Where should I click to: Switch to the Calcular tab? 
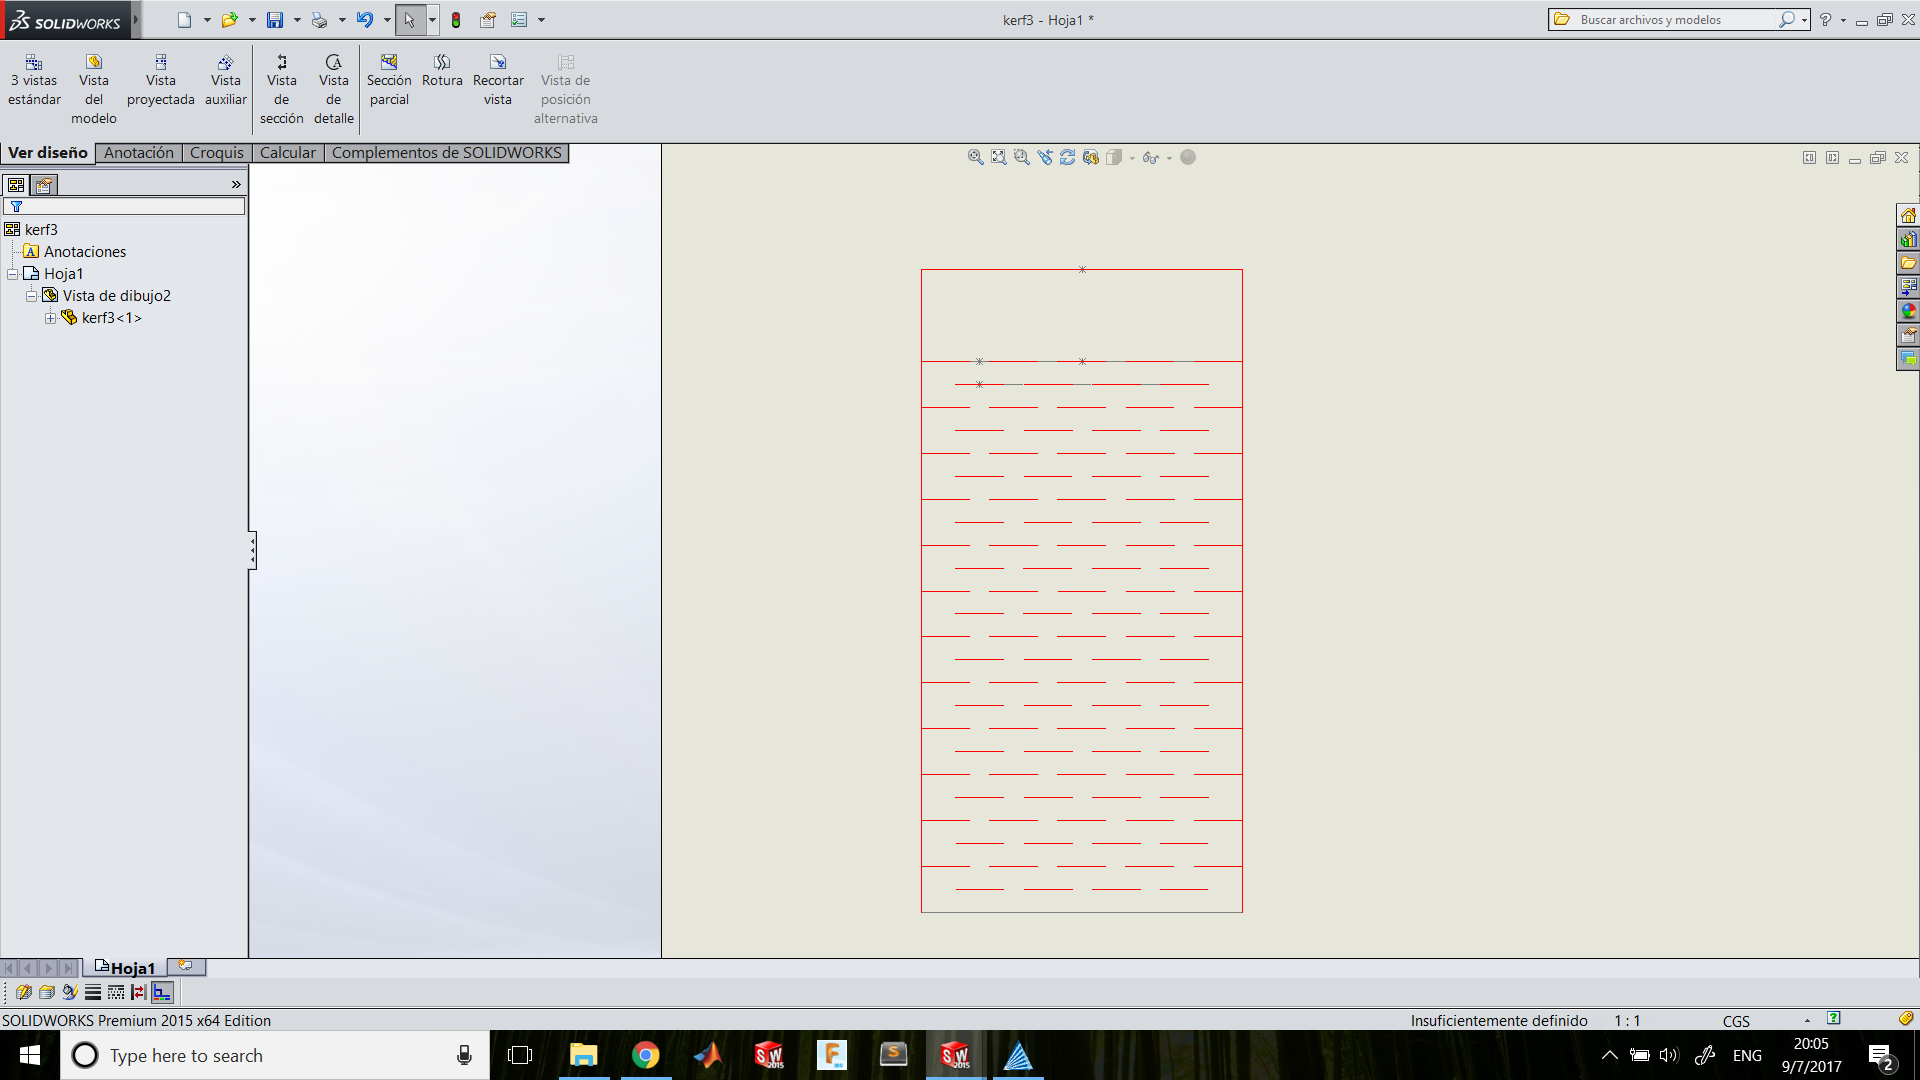pos(288,153)
